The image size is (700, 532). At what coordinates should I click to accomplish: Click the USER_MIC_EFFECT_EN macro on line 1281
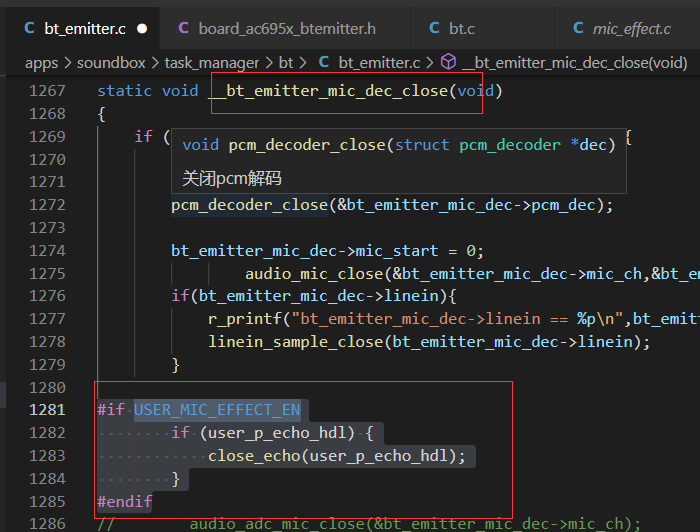pyautogui.click(x=217, y=410)
